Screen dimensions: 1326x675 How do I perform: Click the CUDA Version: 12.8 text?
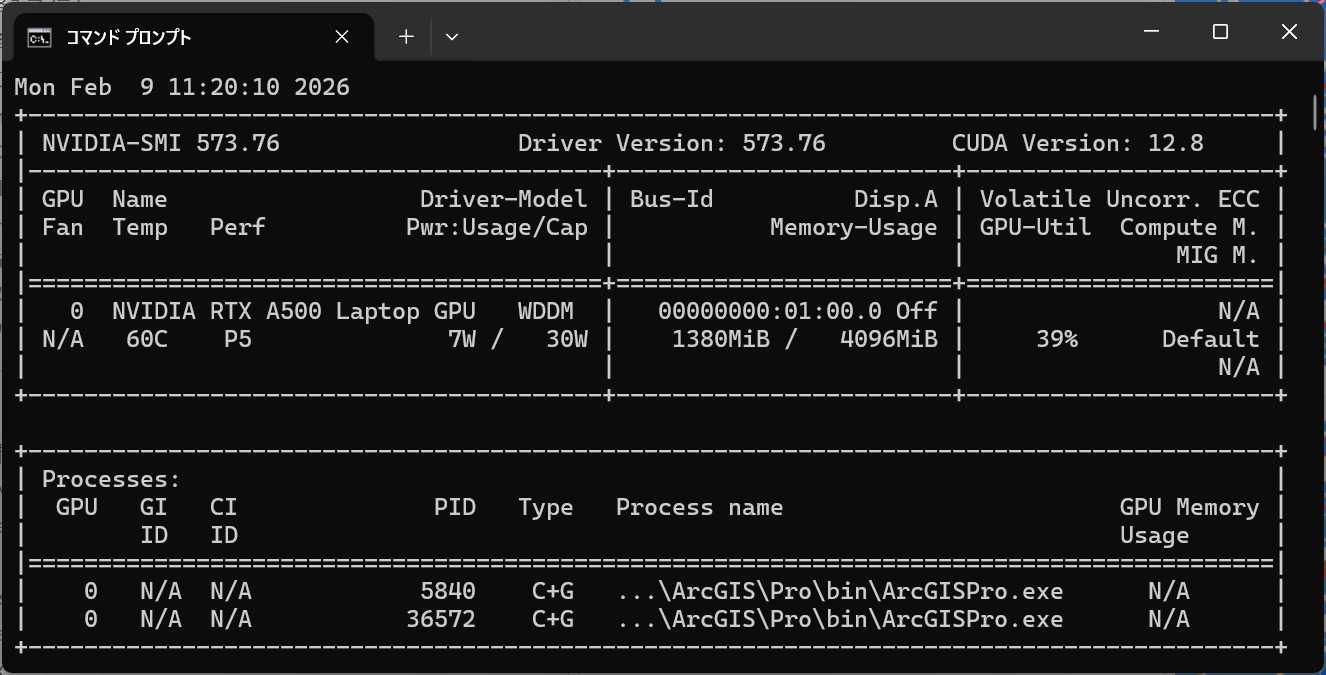point(1077,143)
